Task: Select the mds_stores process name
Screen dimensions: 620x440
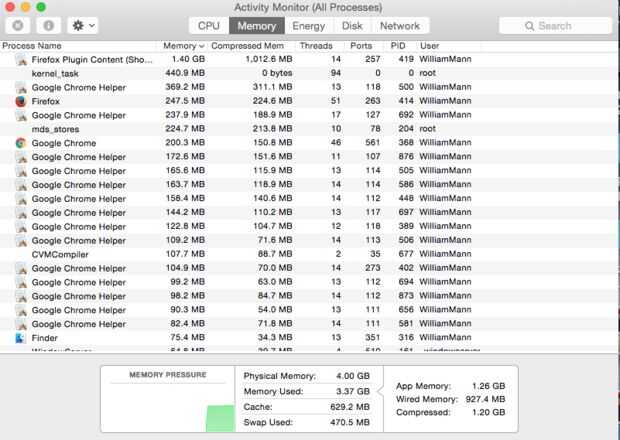Action: (55, 129)
